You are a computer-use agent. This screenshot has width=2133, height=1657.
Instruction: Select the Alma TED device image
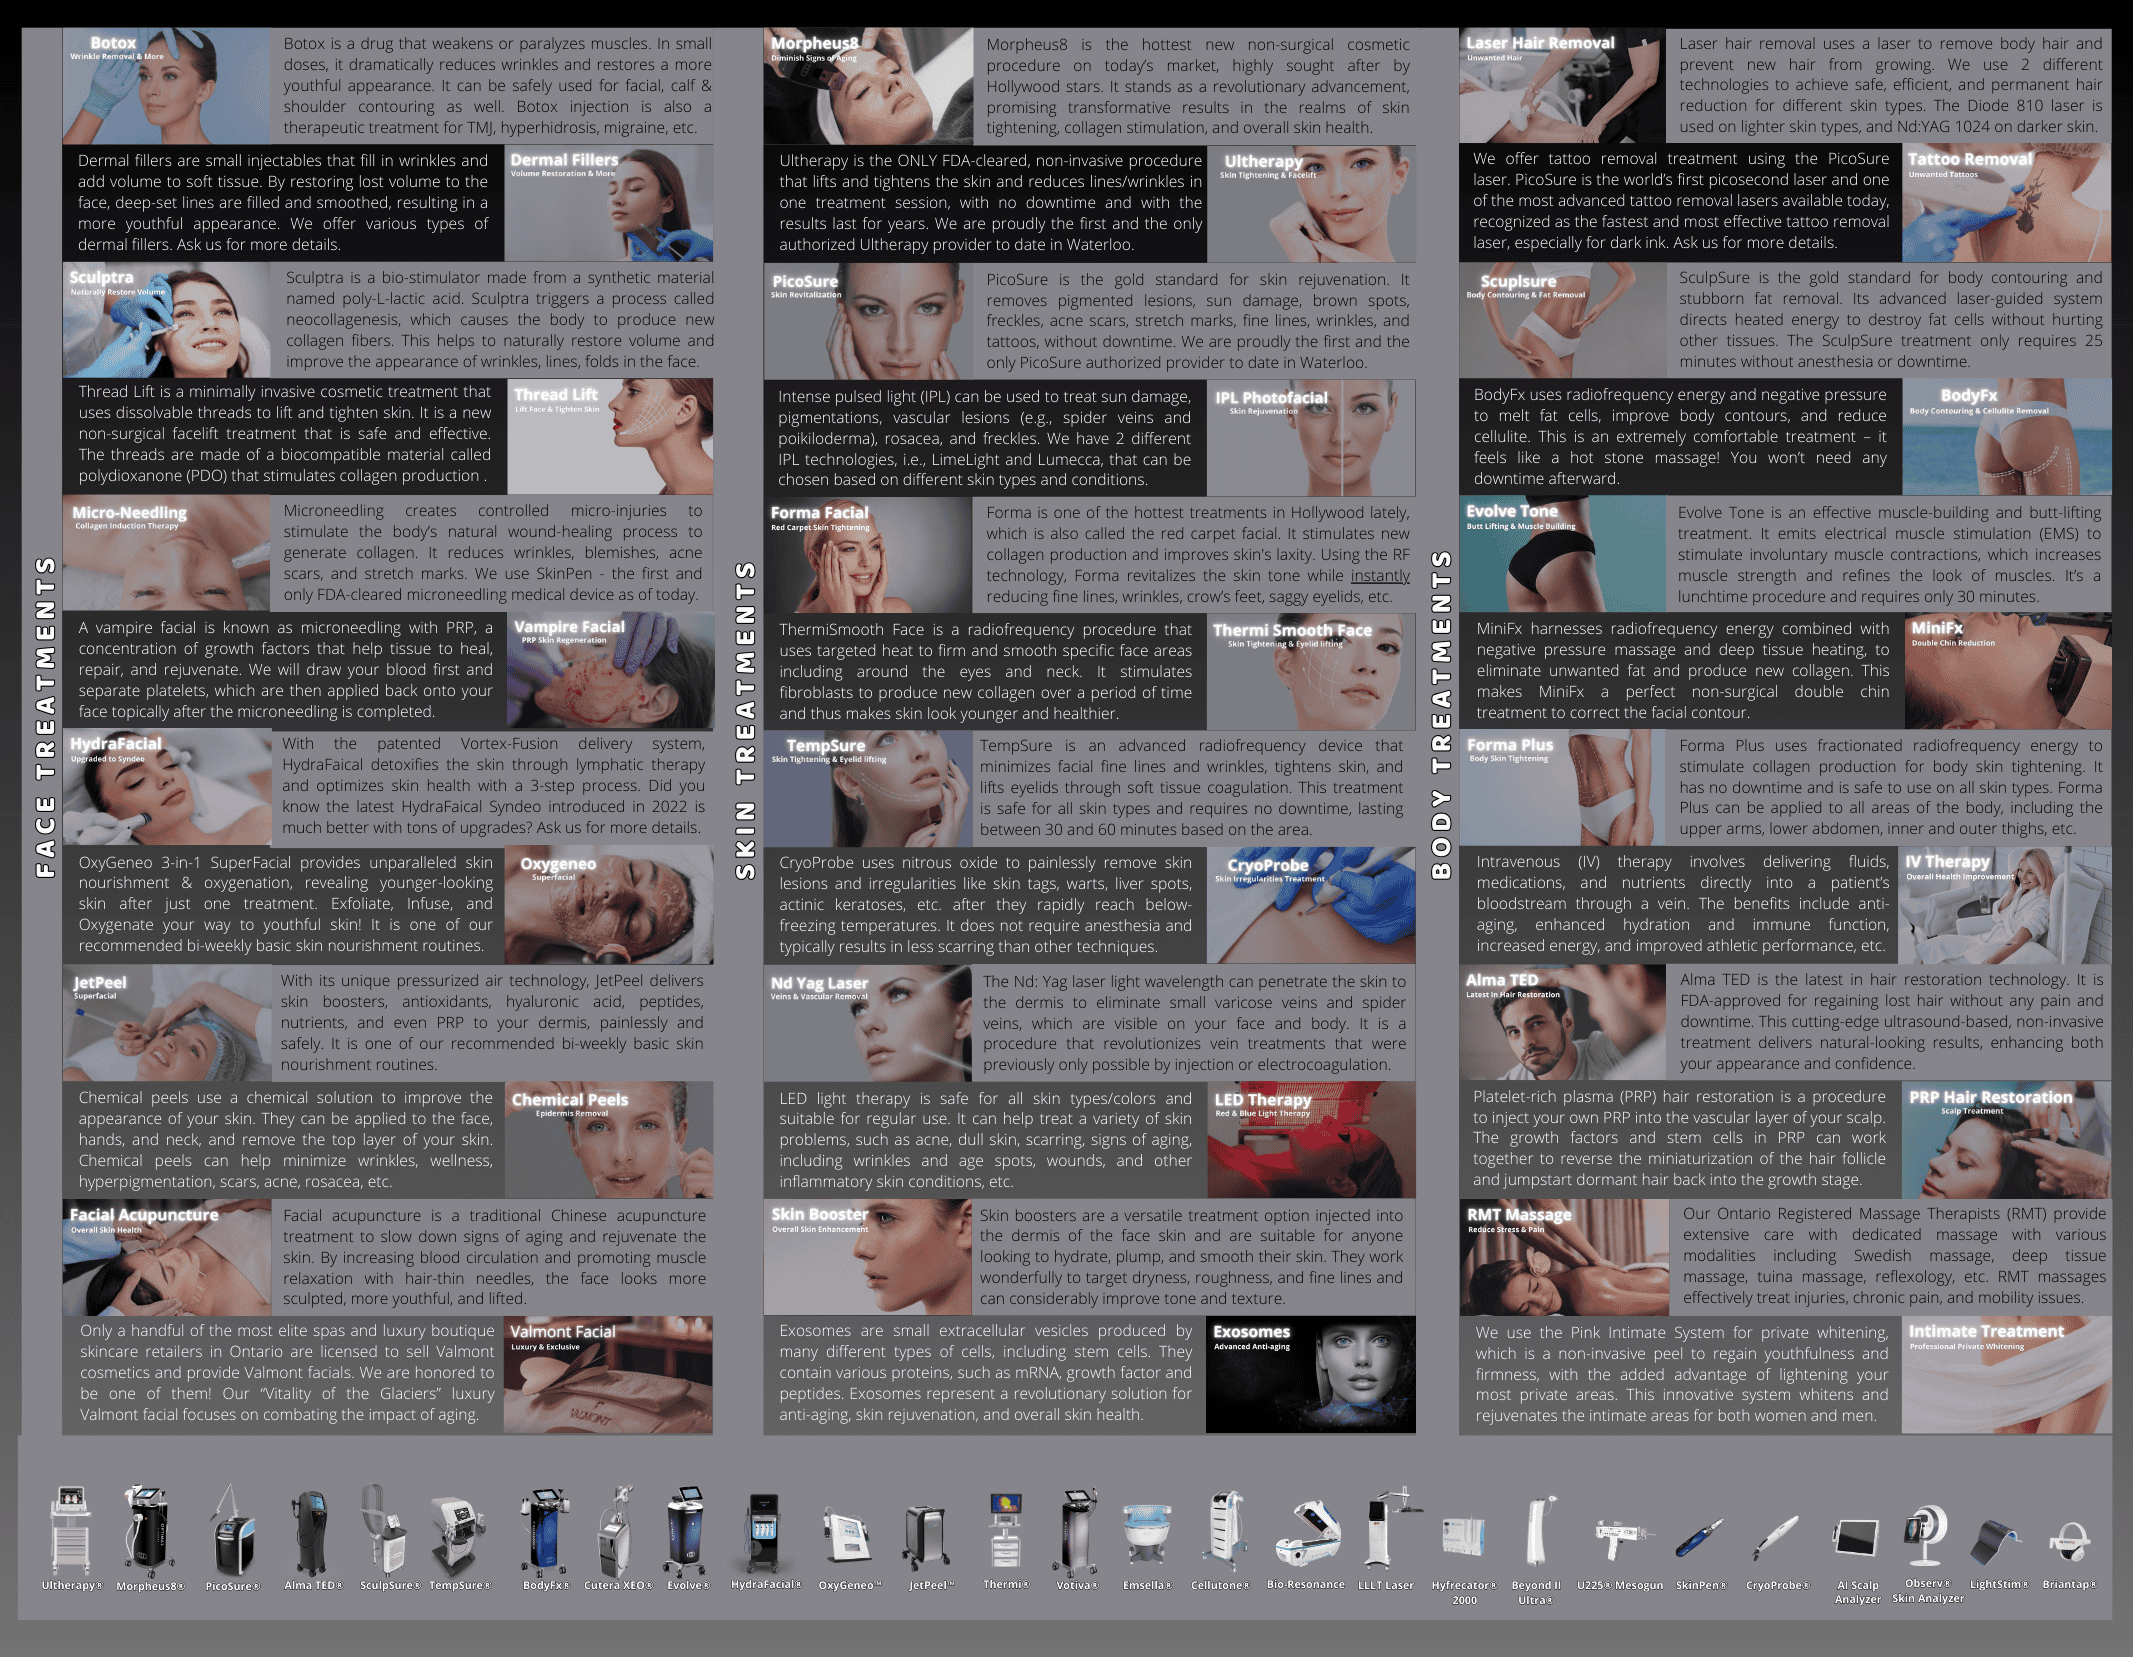pyautogui.click(x=311, y=1532)
